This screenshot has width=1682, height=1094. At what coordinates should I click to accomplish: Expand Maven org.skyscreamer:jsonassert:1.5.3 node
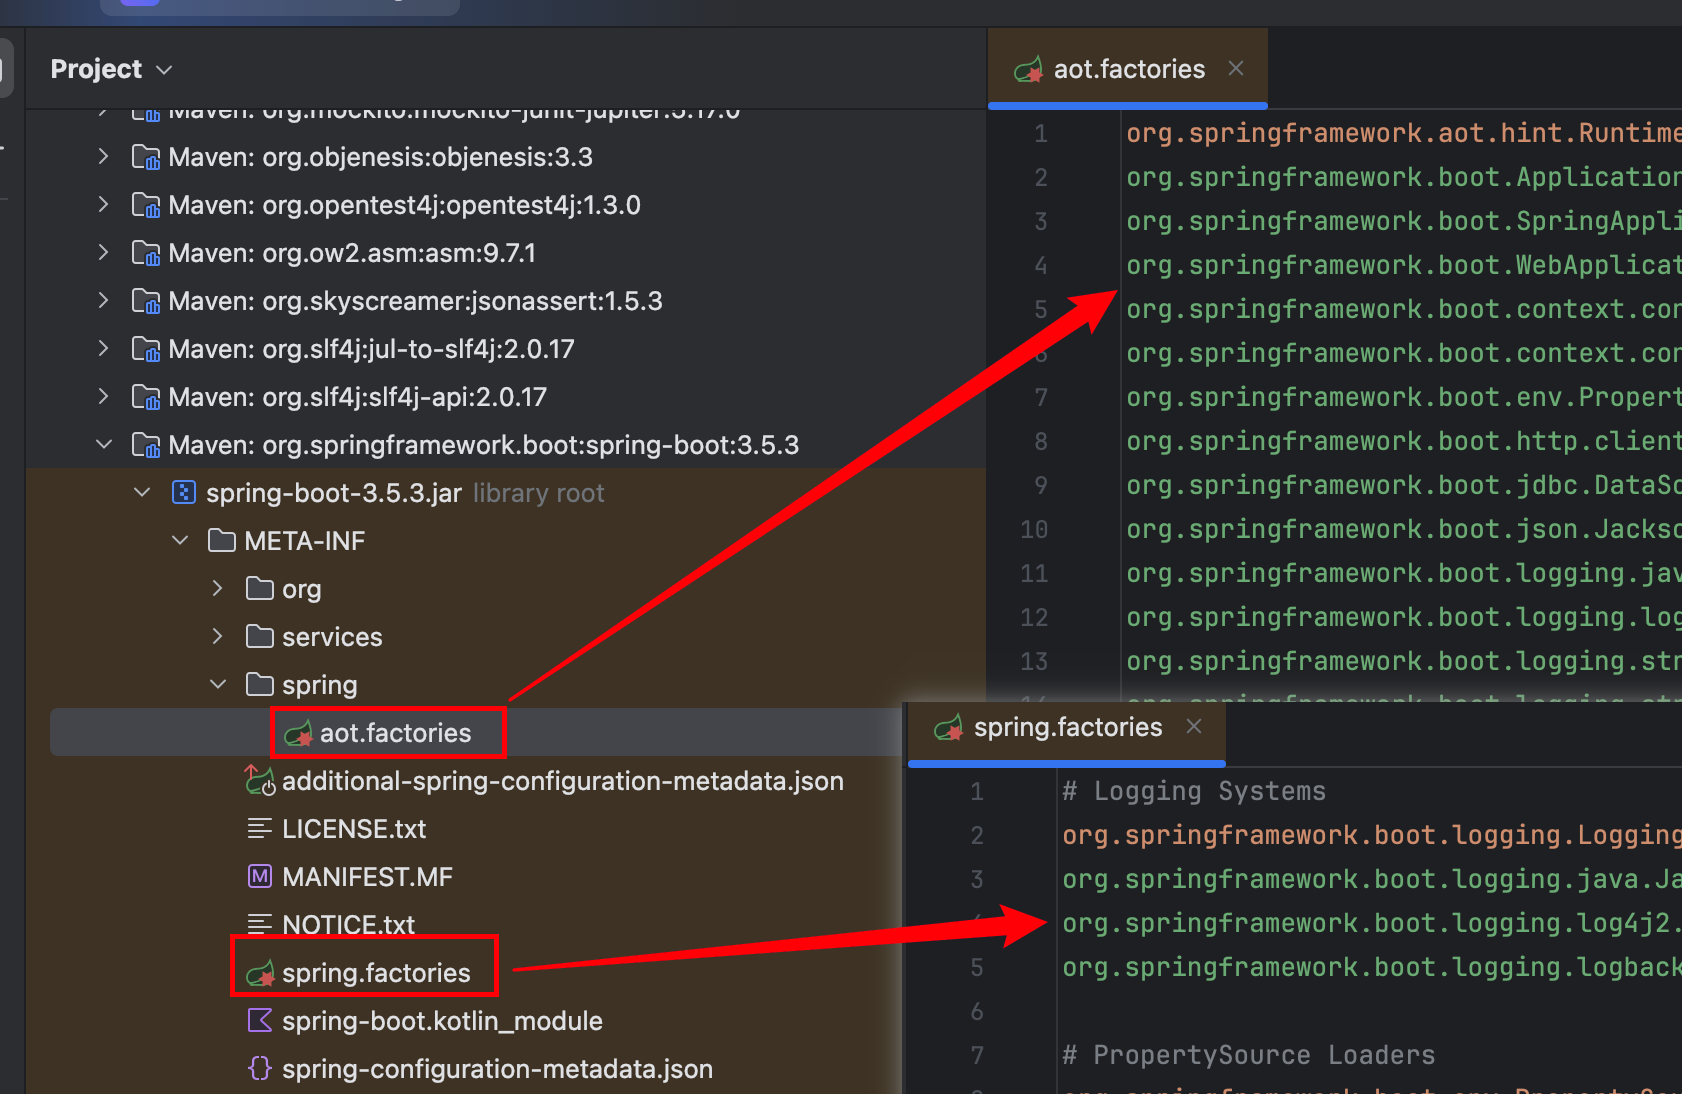[103, 301]
